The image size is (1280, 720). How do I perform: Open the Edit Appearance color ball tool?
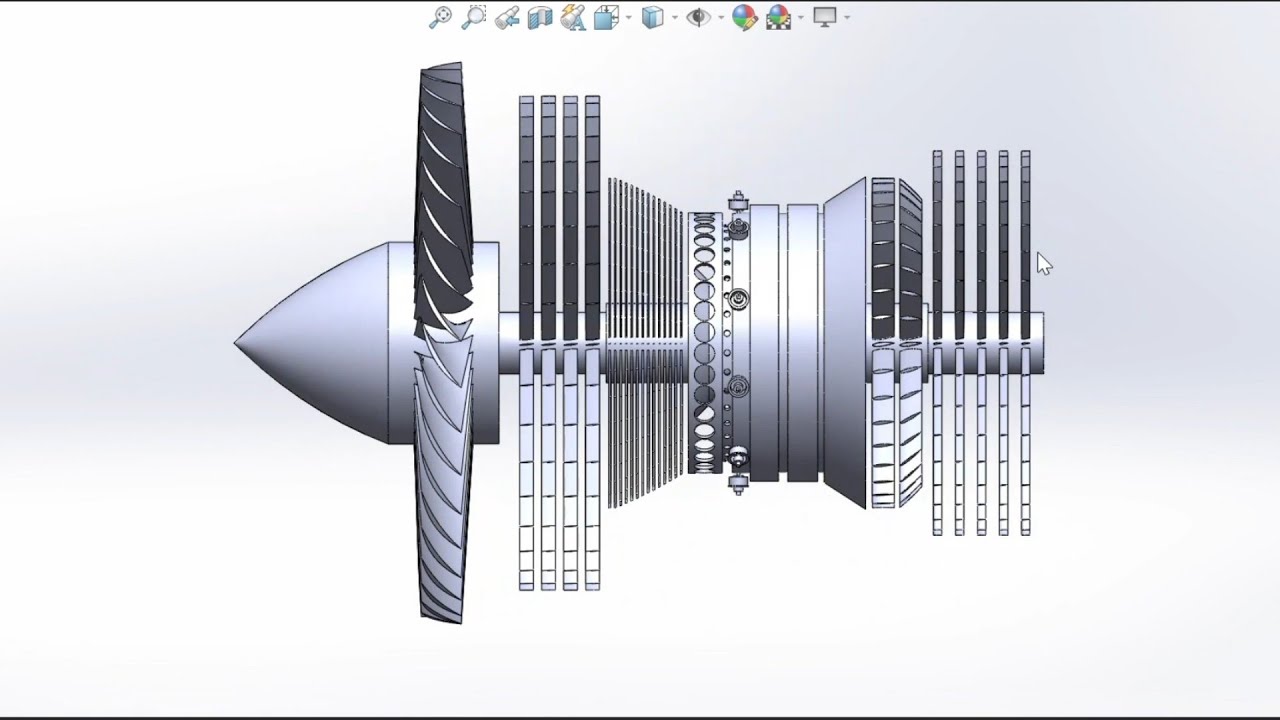pyautogui.click(x=745, y=17)
